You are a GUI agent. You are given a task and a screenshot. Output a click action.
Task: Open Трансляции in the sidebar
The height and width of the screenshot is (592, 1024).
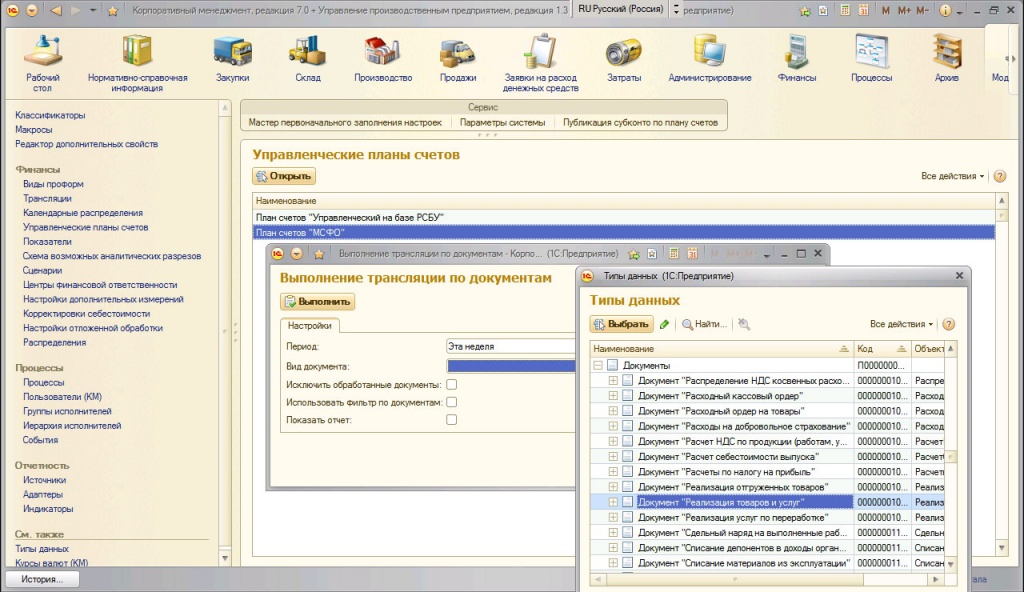click(x=47, y=199)
